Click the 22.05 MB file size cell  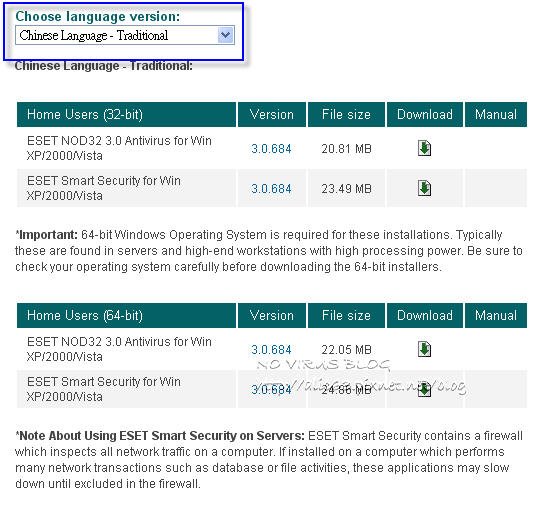click(x=346, y=350)
